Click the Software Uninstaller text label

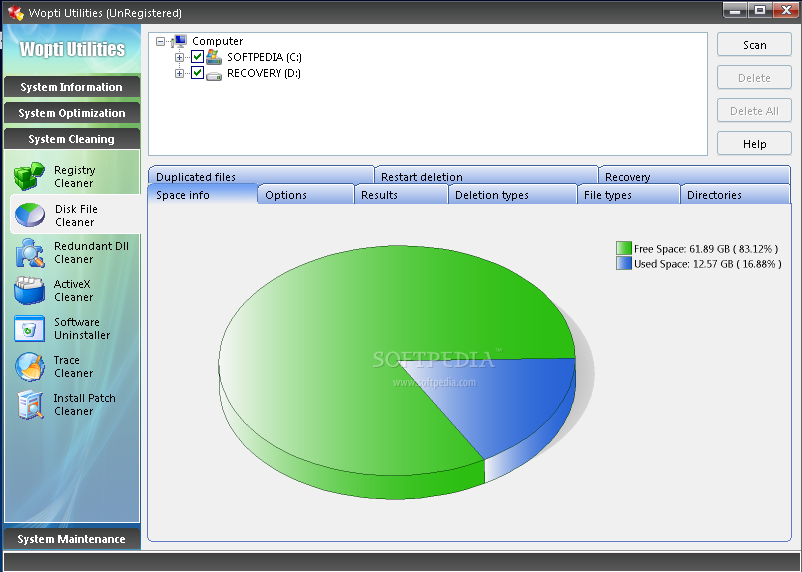[82, 328]
